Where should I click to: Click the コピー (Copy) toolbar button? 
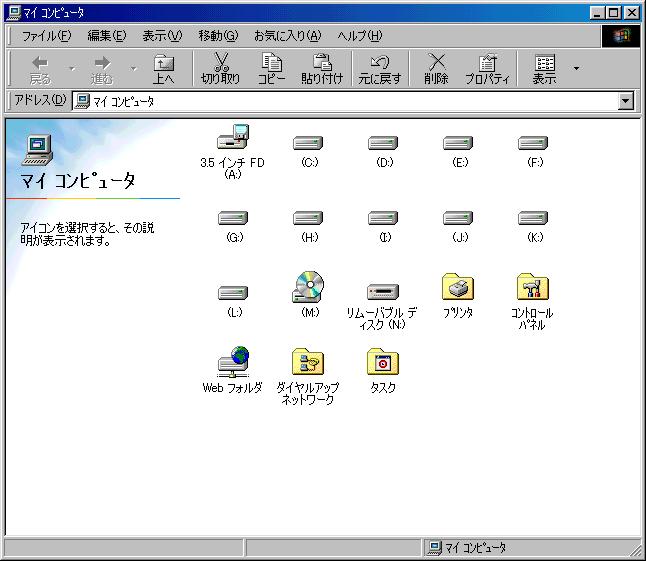click(x=272, y=69)
